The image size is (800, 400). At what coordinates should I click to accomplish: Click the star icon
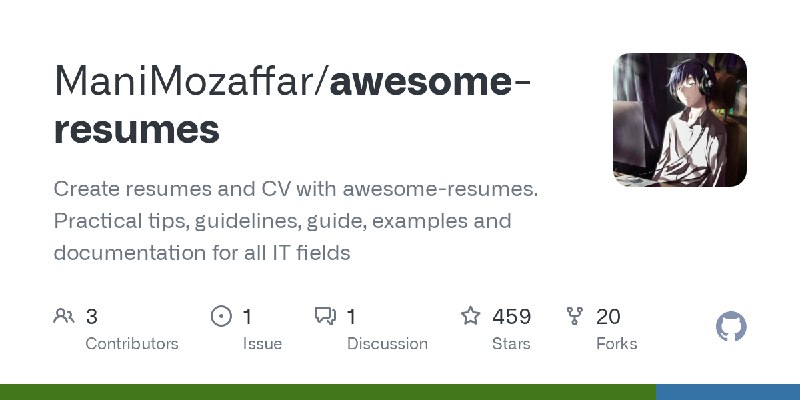[470, 316]
